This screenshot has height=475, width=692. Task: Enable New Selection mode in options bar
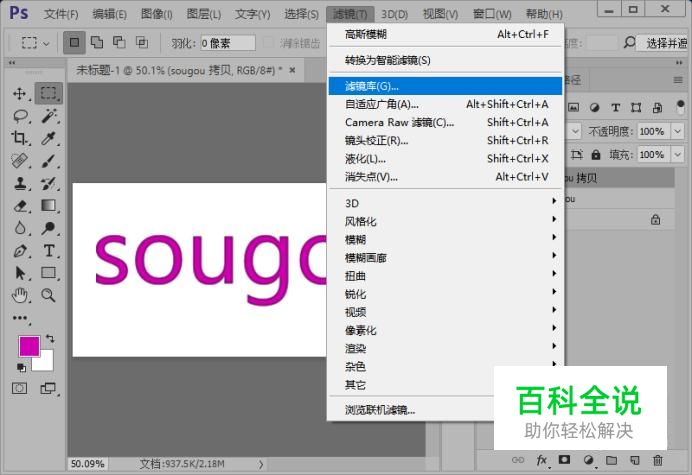pyautogui.click(x=74, y=43)
